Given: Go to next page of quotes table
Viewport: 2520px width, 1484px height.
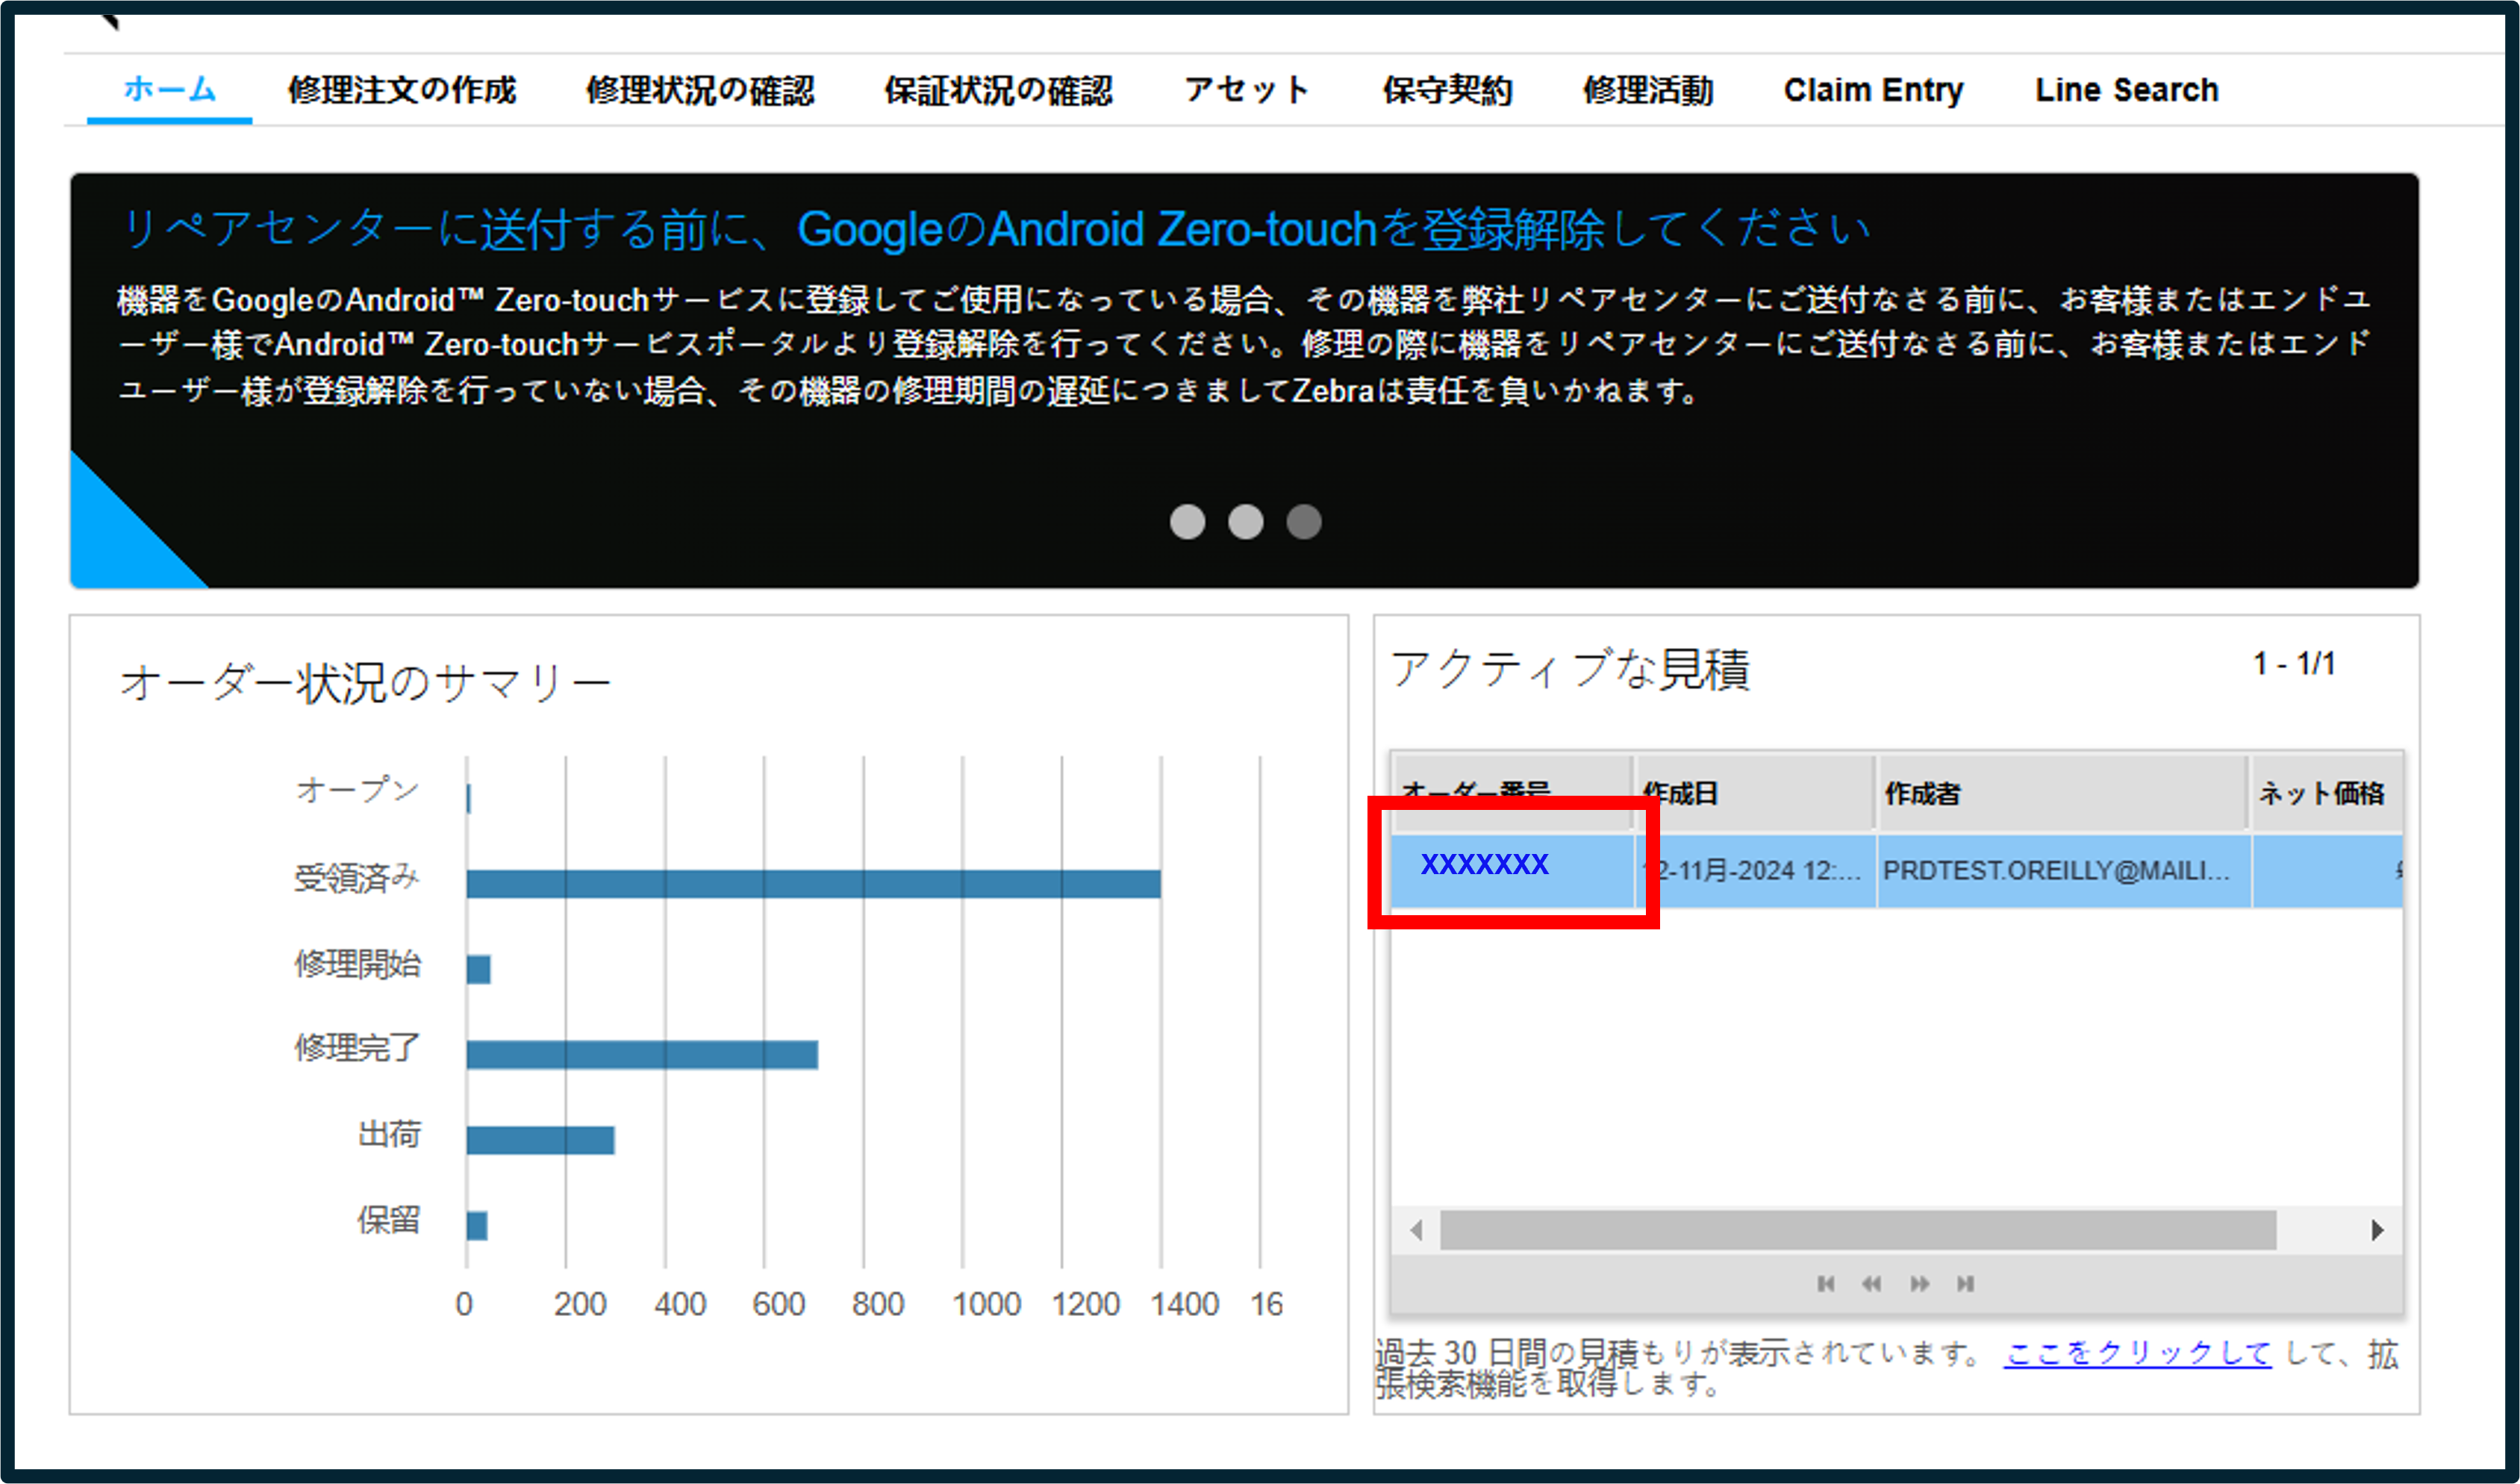Looking at the screenshot, I should (x=1919, y=1283).
